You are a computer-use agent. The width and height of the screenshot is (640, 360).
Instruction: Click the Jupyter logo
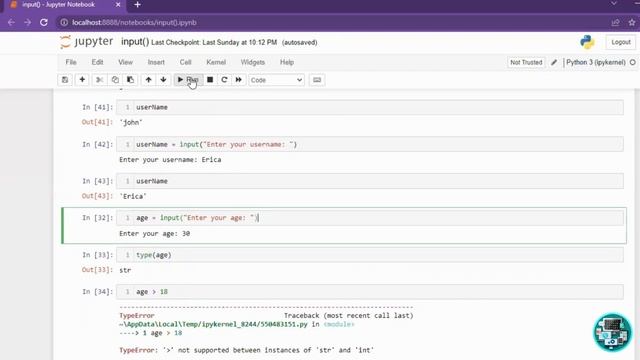click(x=87, y=42)
